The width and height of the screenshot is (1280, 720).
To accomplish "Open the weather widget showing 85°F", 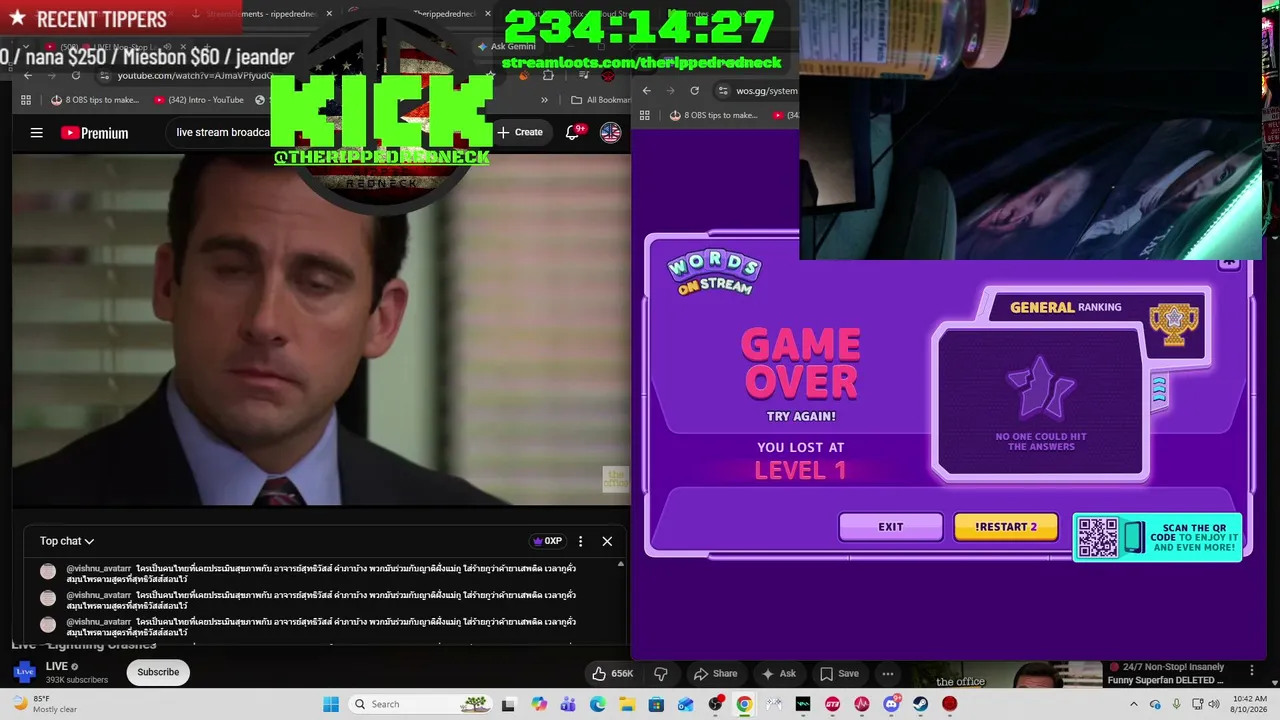I will (x=45, y=704).
